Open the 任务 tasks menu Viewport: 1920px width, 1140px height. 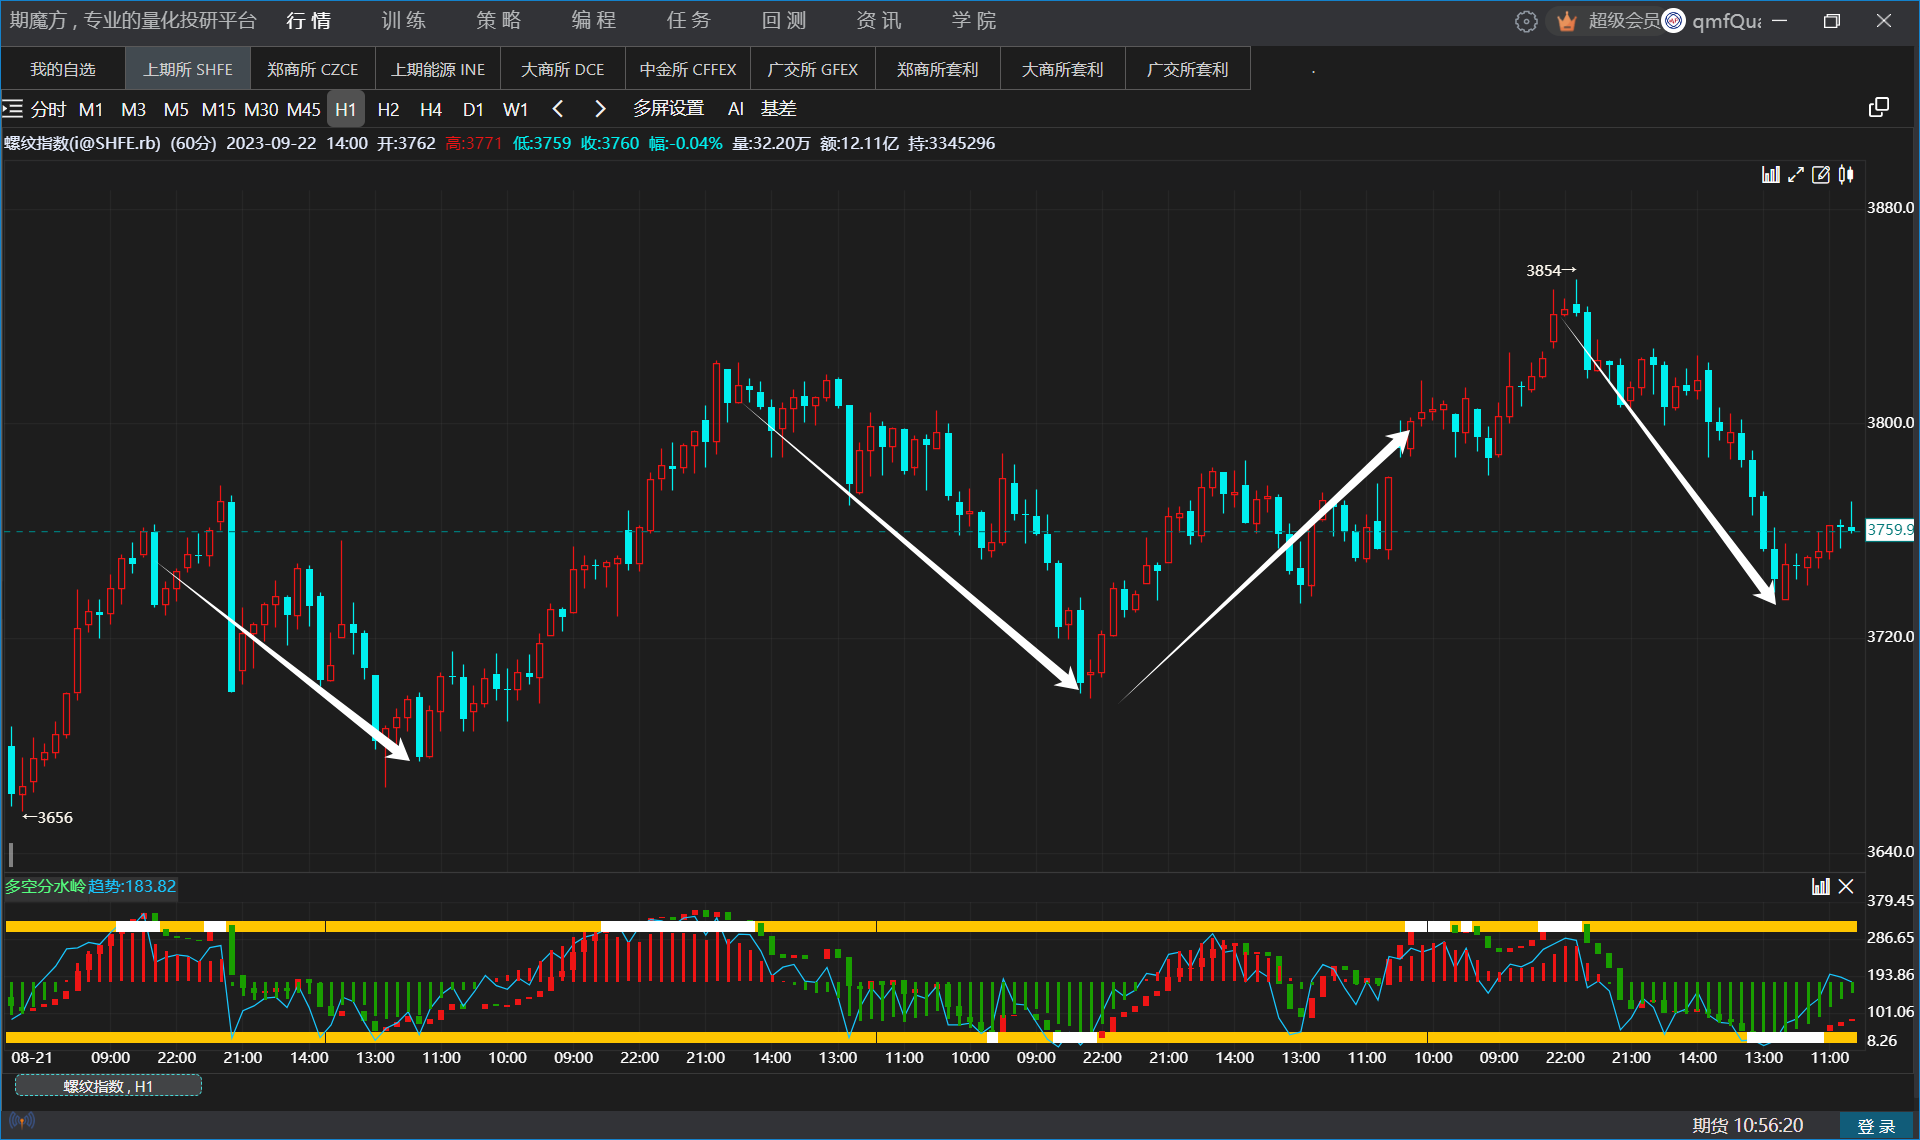click(x=688, y=21)
